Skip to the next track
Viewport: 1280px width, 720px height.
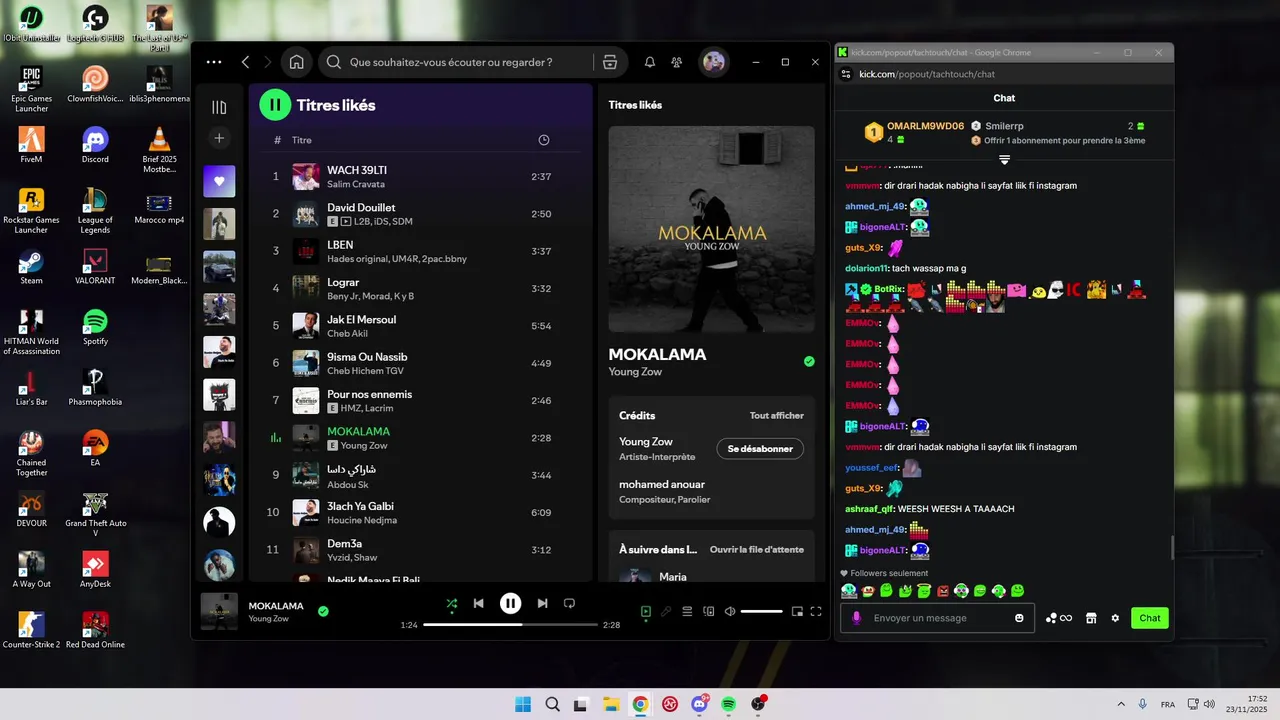pyautogui.click(x=542, y=603)
